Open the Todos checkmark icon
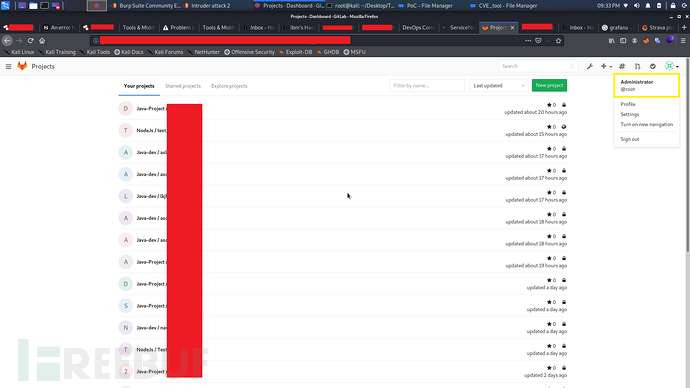 coord(653,66)
